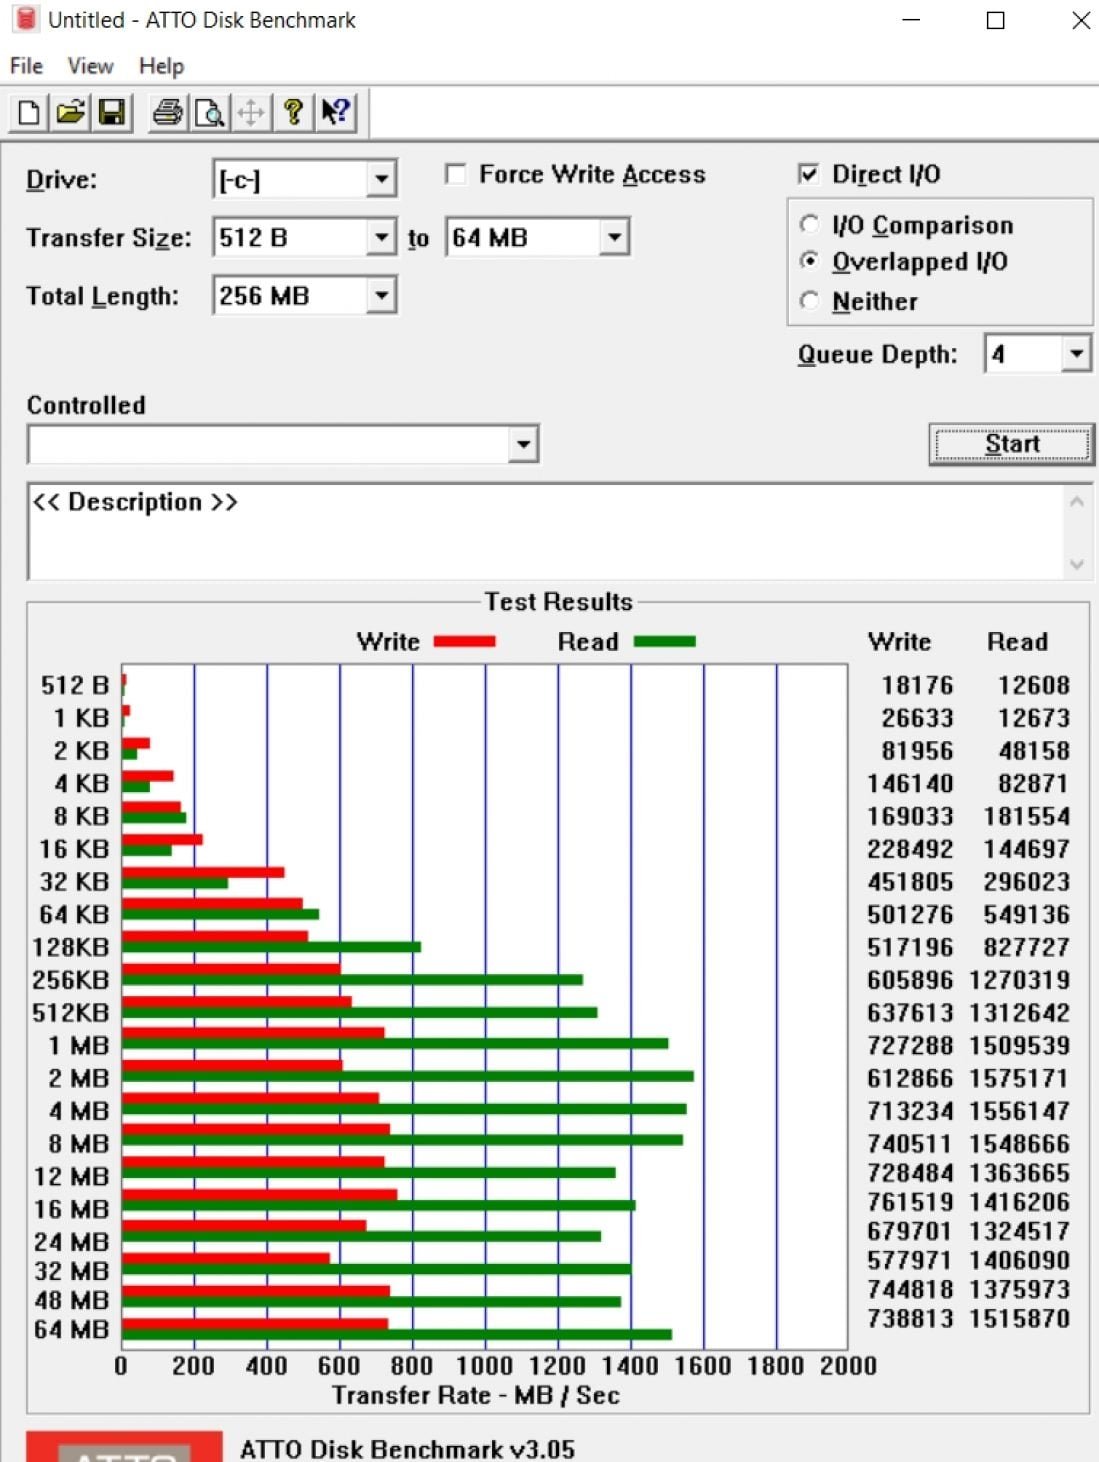
Task: Close the ATTO Disk Benchmark window
Action: (x=1080, y=20)
